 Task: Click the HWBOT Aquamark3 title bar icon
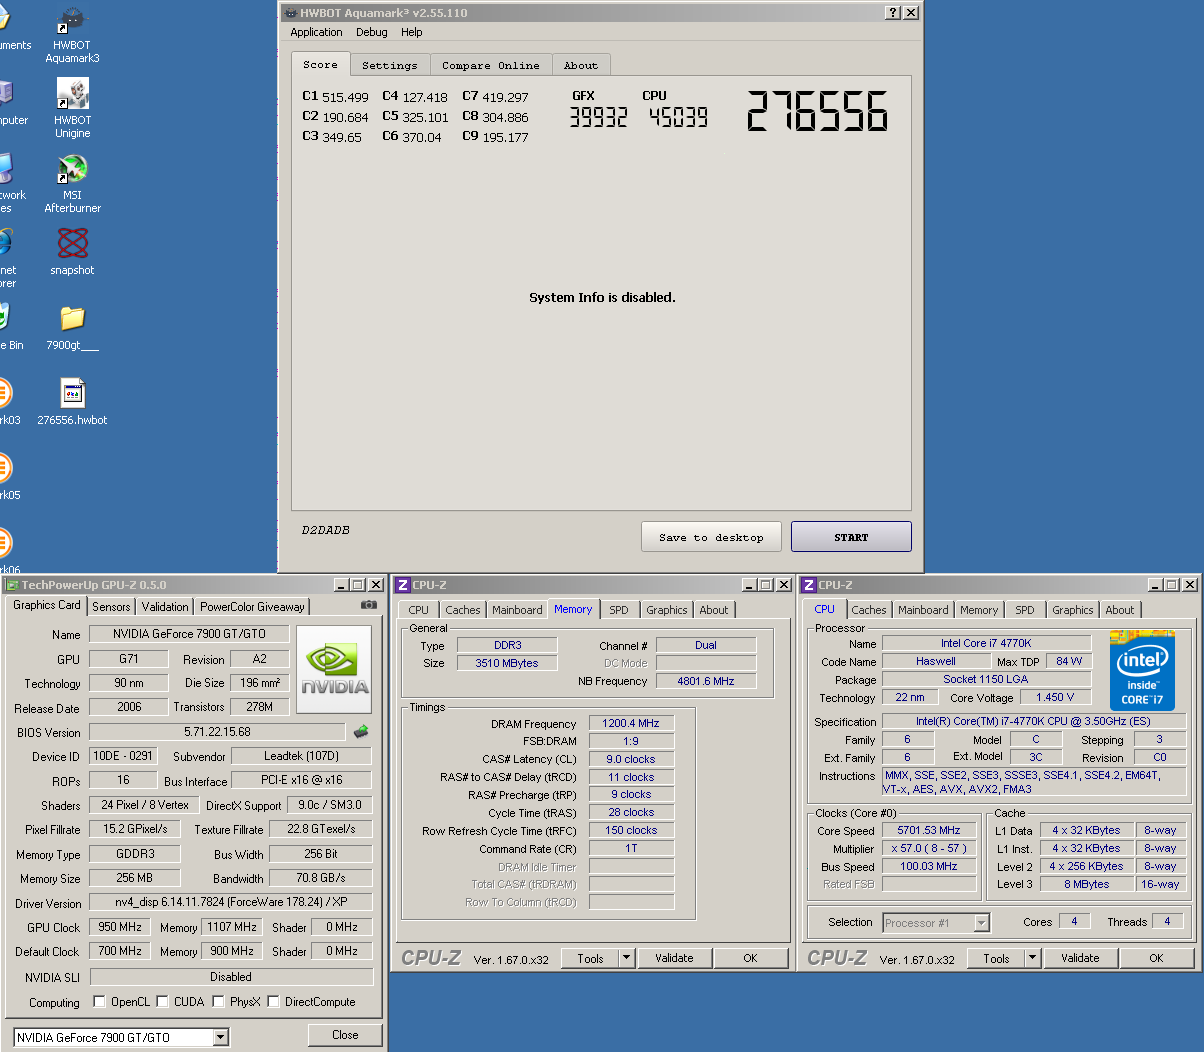[290, 13]
